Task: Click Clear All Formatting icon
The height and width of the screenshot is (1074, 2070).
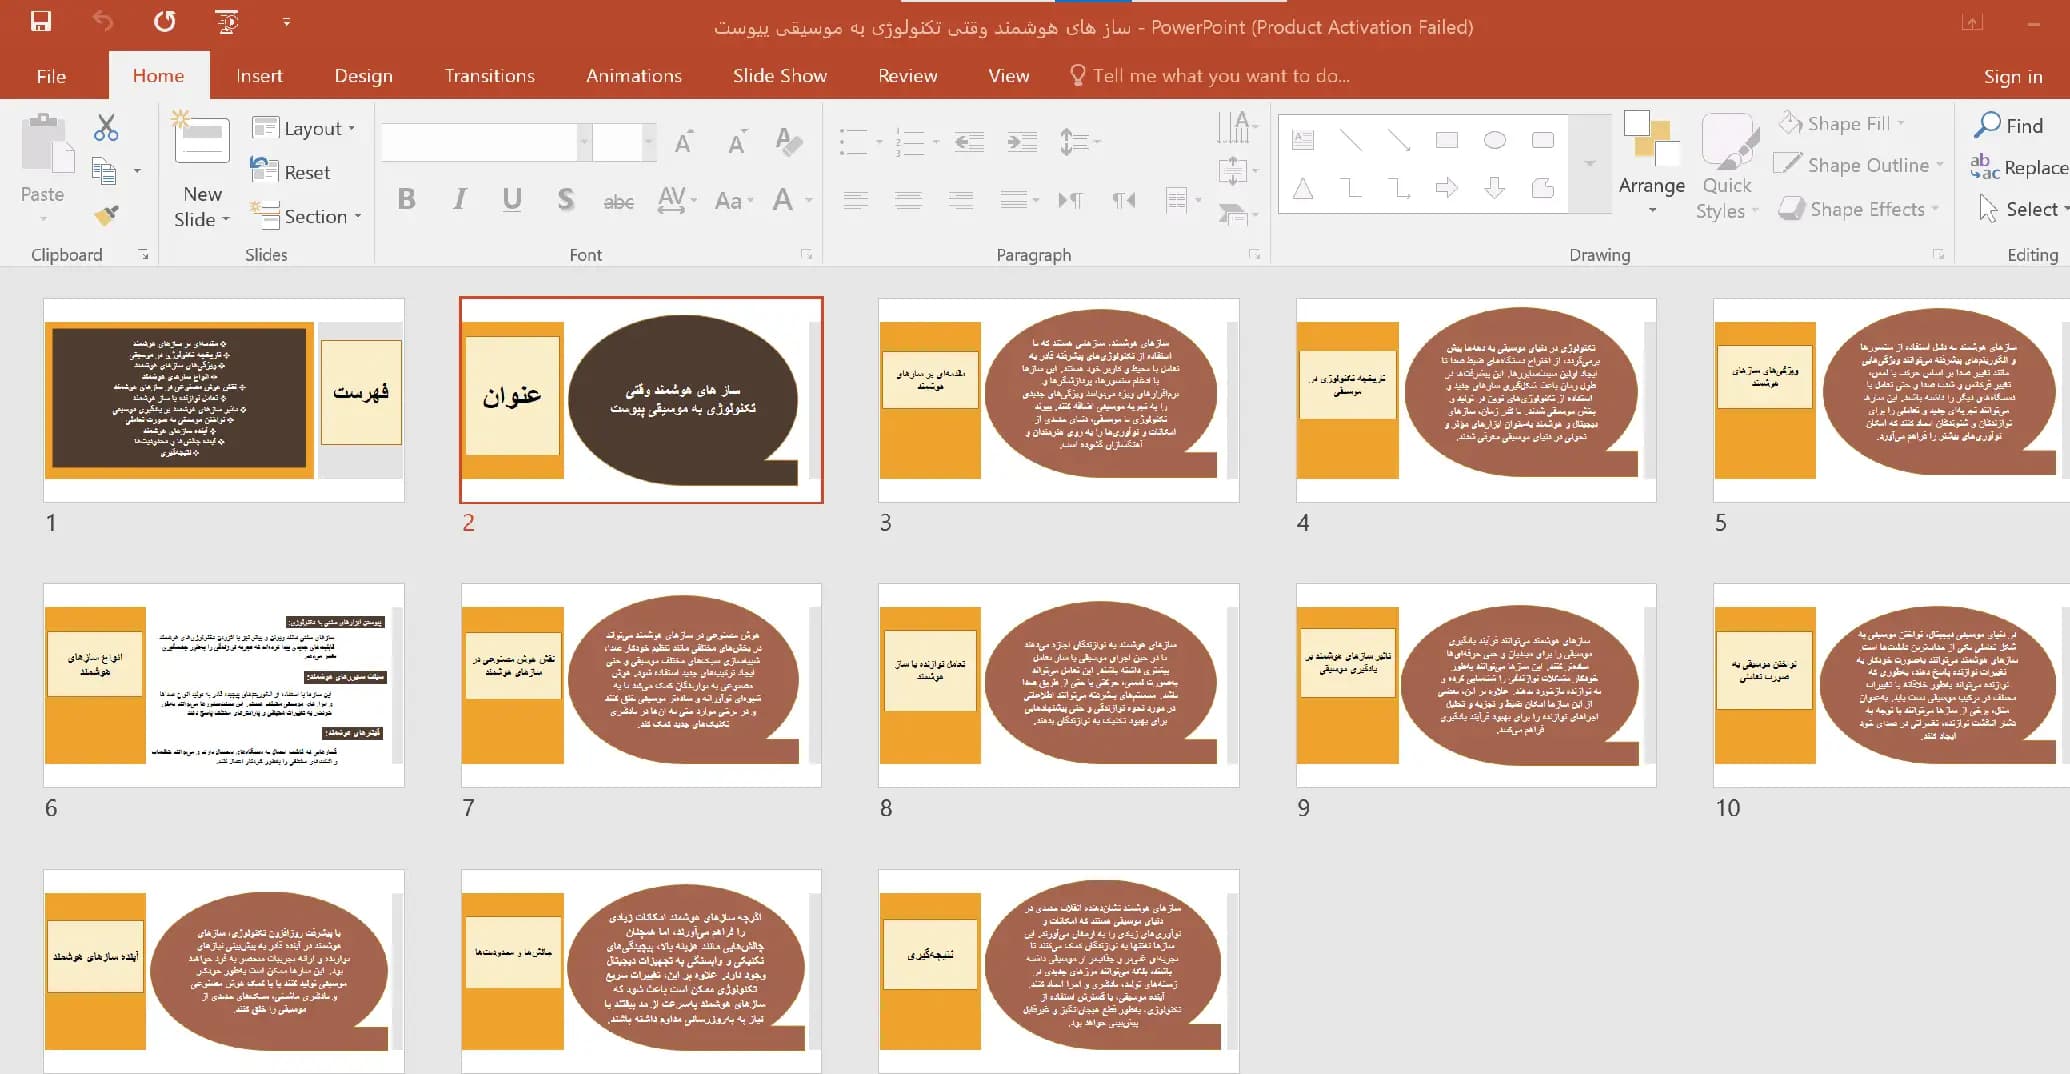Action: tap(788, 141)
